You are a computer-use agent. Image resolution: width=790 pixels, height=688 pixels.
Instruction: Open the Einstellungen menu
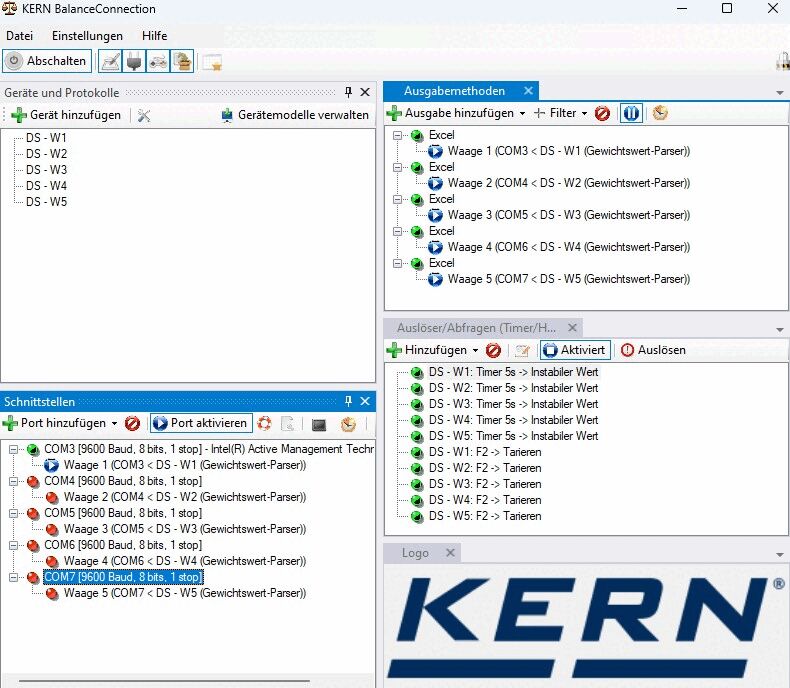tap(87, 36)
